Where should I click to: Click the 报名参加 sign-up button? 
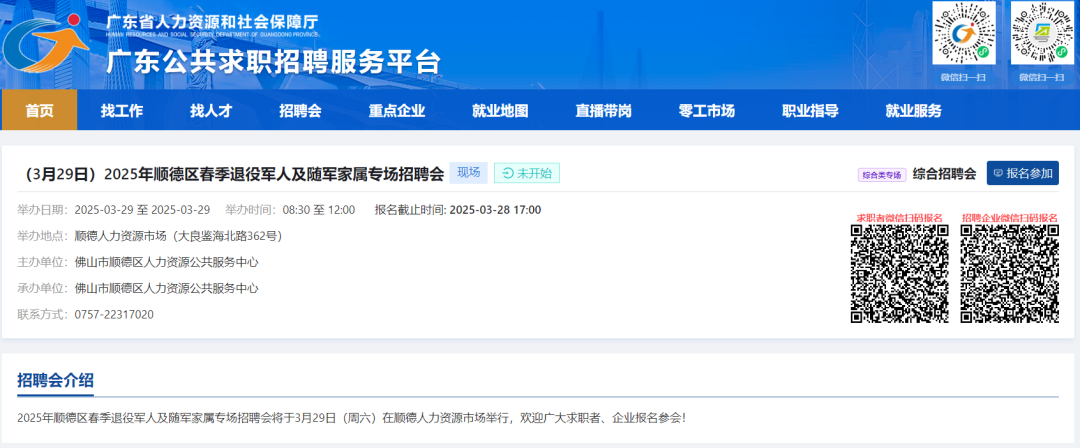coord(1023,173)
